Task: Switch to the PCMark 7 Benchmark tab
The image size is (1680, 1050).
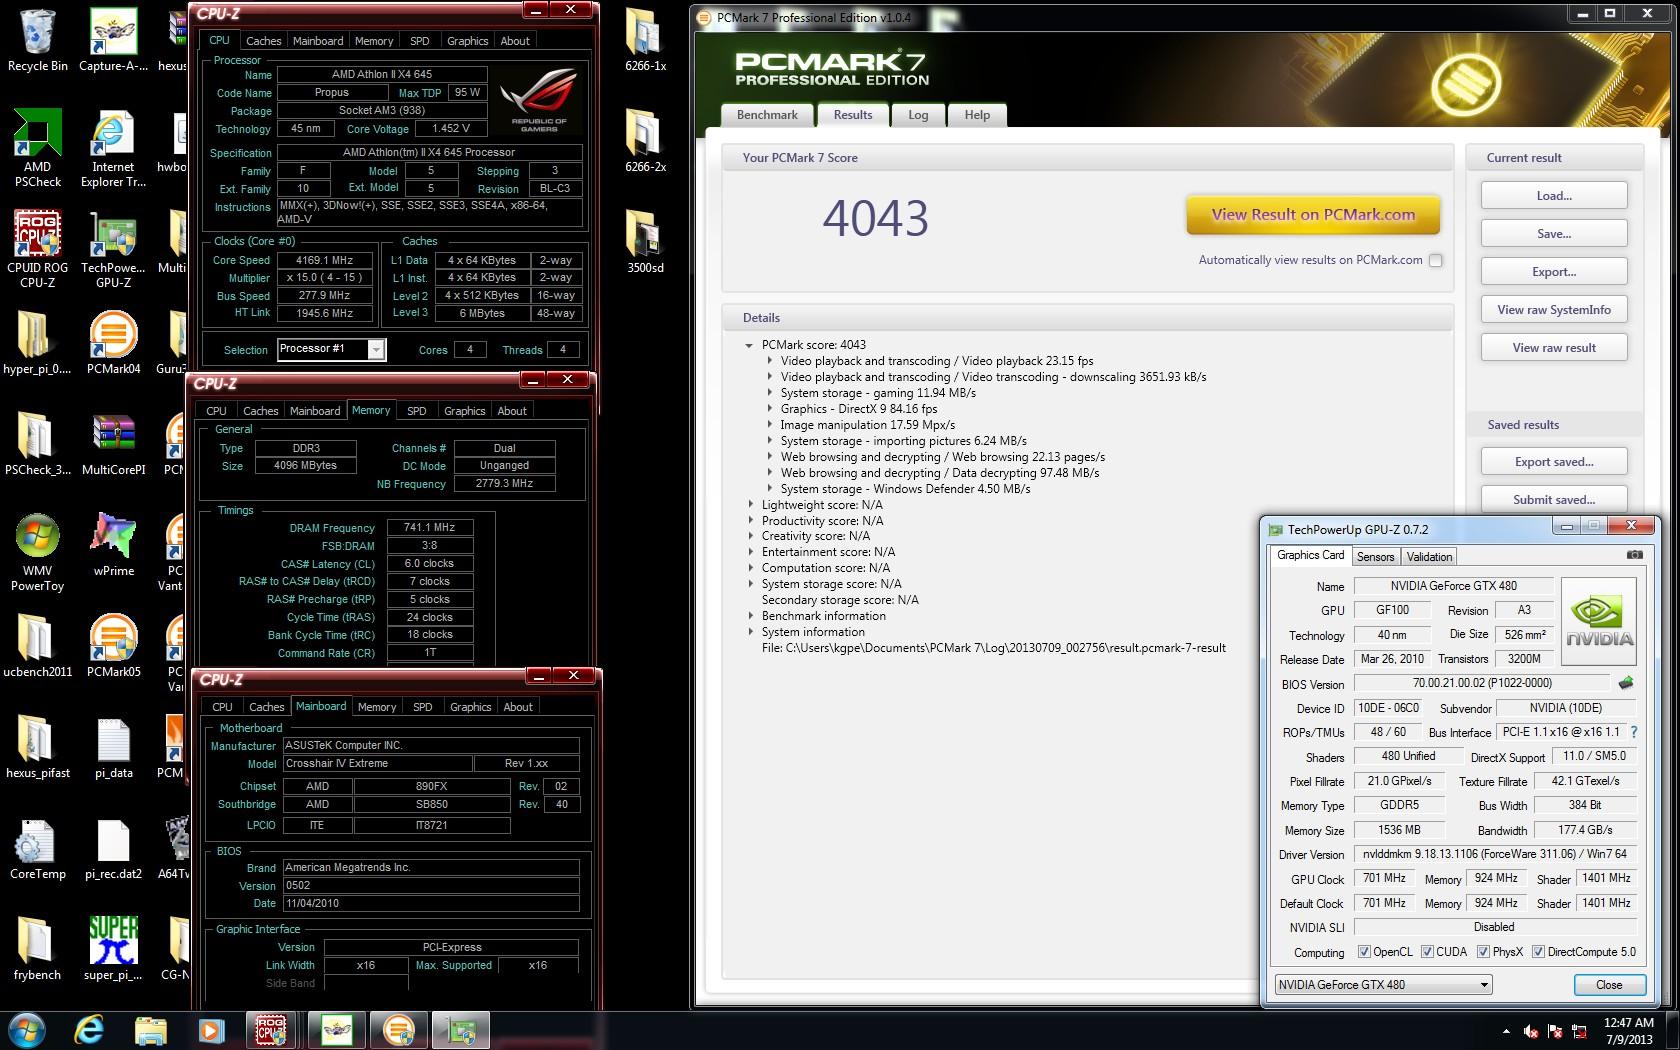Action: point(767,115)
